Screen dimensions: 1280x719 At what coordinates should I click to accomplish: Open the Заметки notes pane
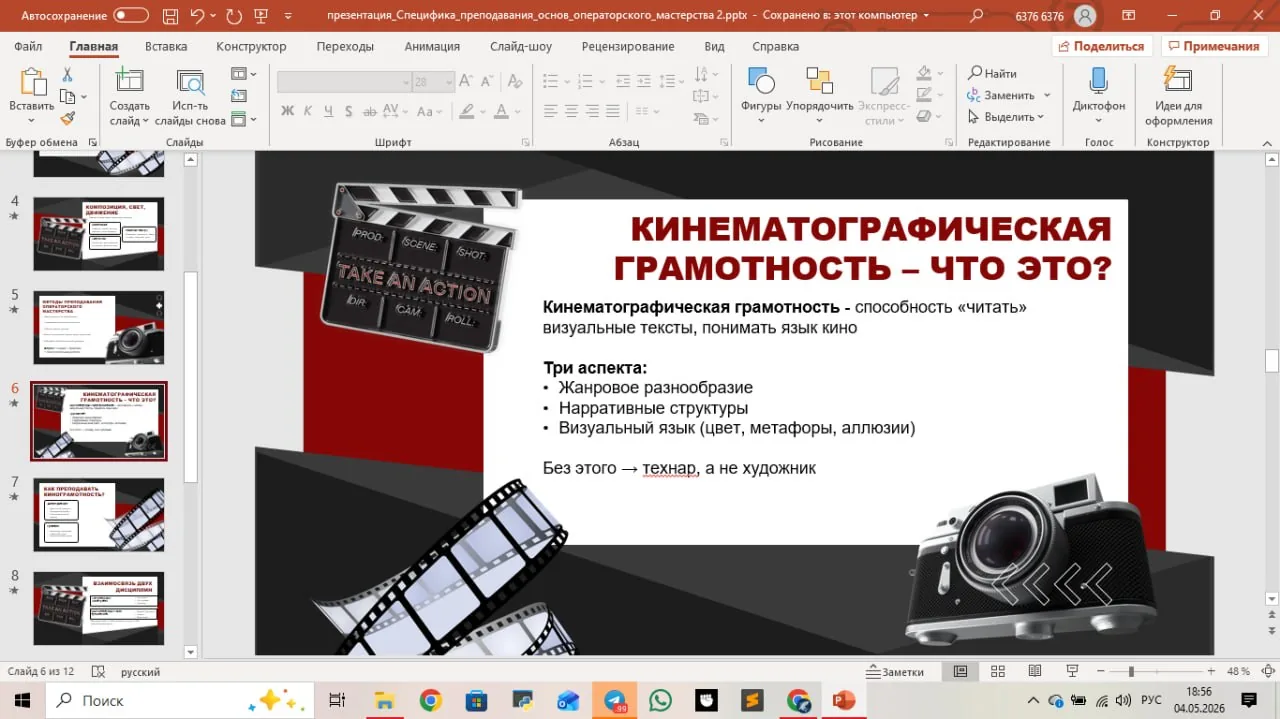(x=896, y=672)
